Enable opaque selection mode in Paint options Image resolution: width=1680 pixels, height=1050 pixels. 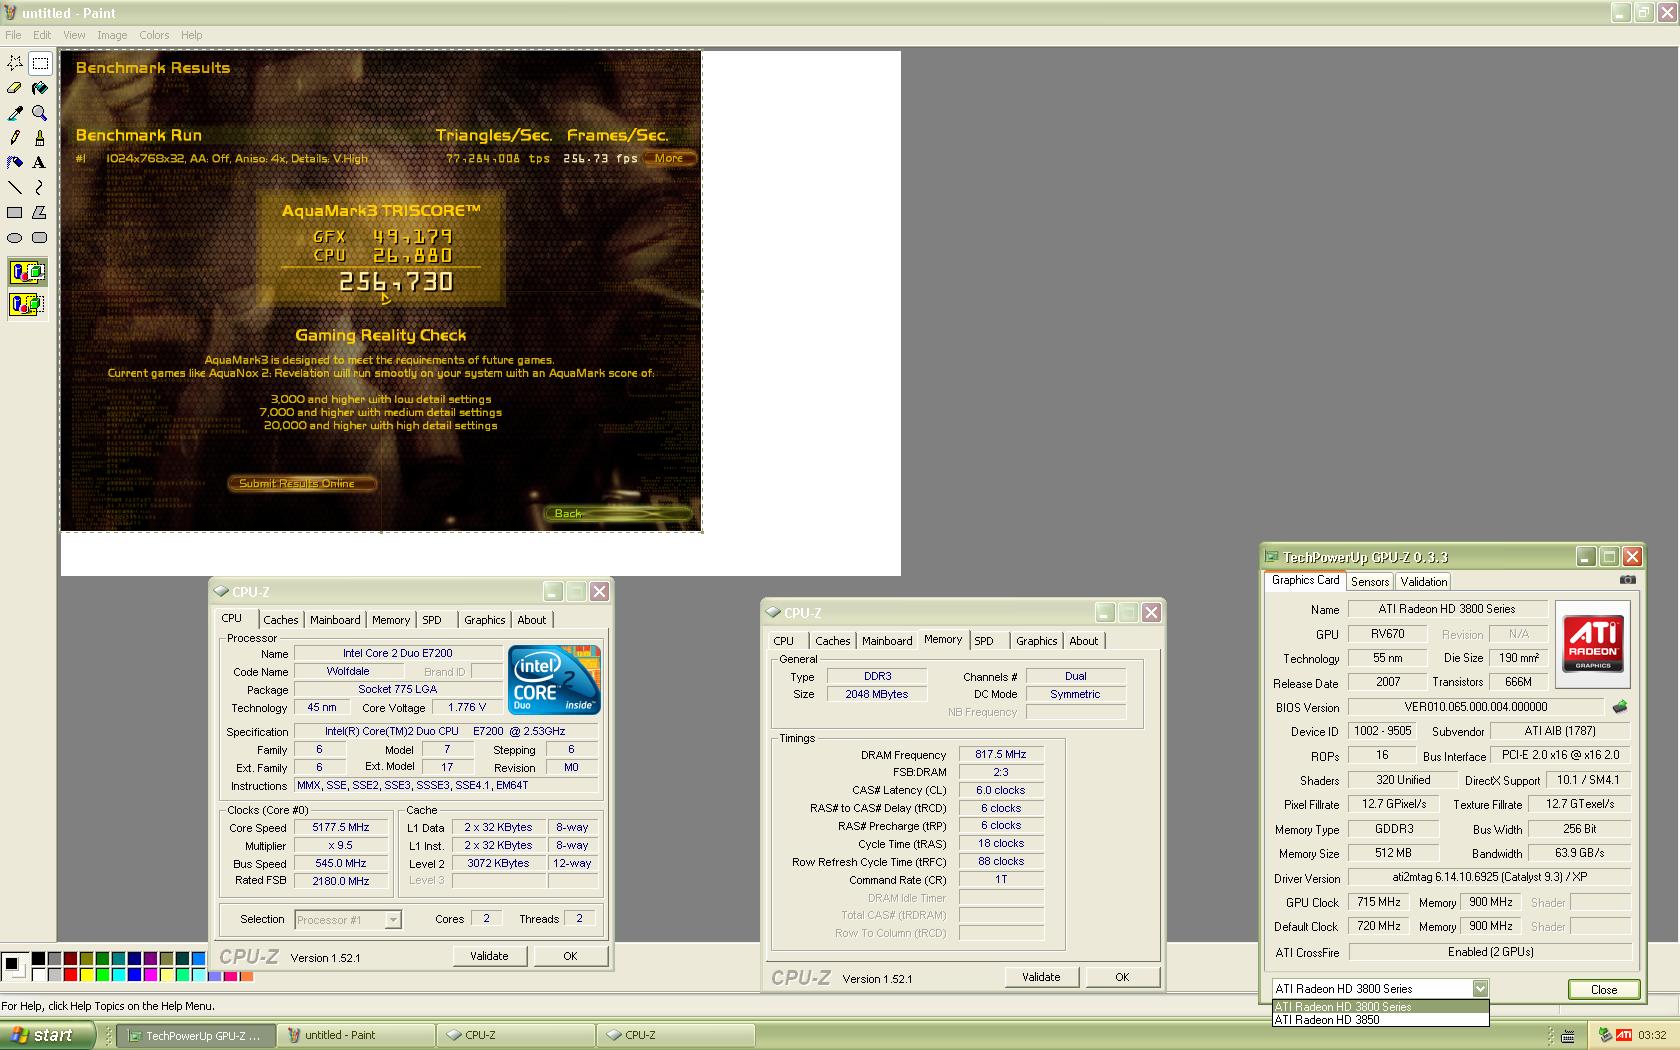pos(28,272)
